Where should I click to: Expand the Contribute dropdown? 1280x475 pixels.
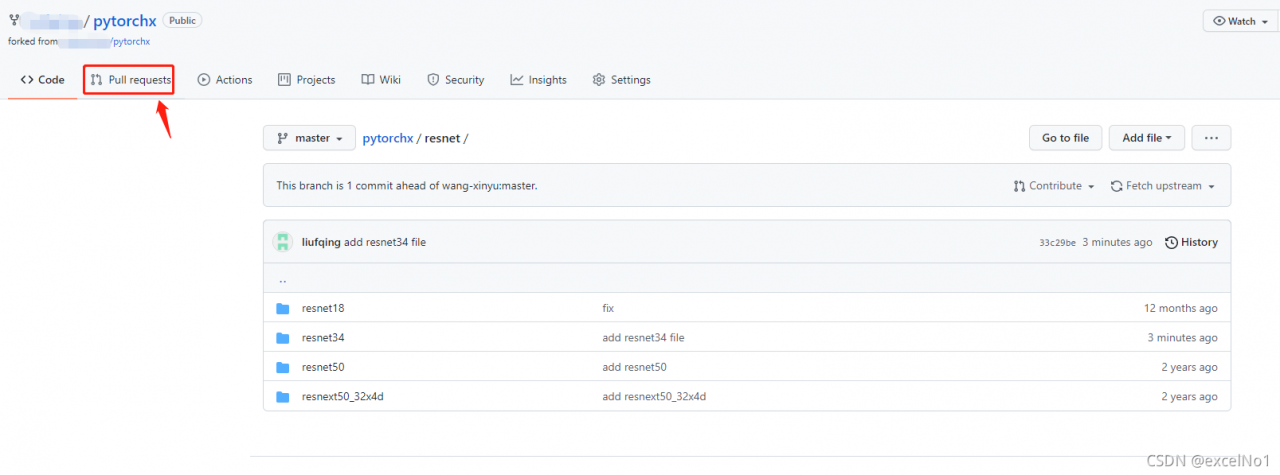pyautogui.click(x=1054, y=186)
